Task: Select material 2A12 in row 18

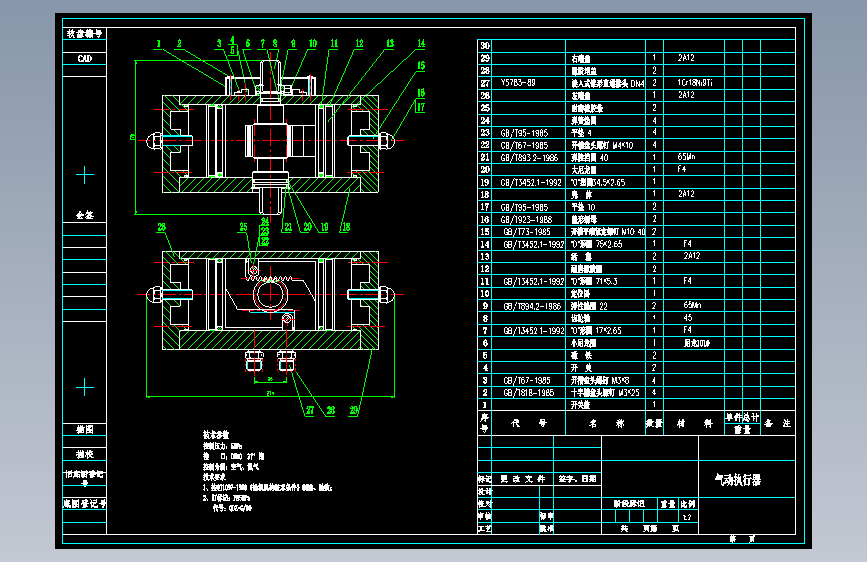Action: (686, 194)
